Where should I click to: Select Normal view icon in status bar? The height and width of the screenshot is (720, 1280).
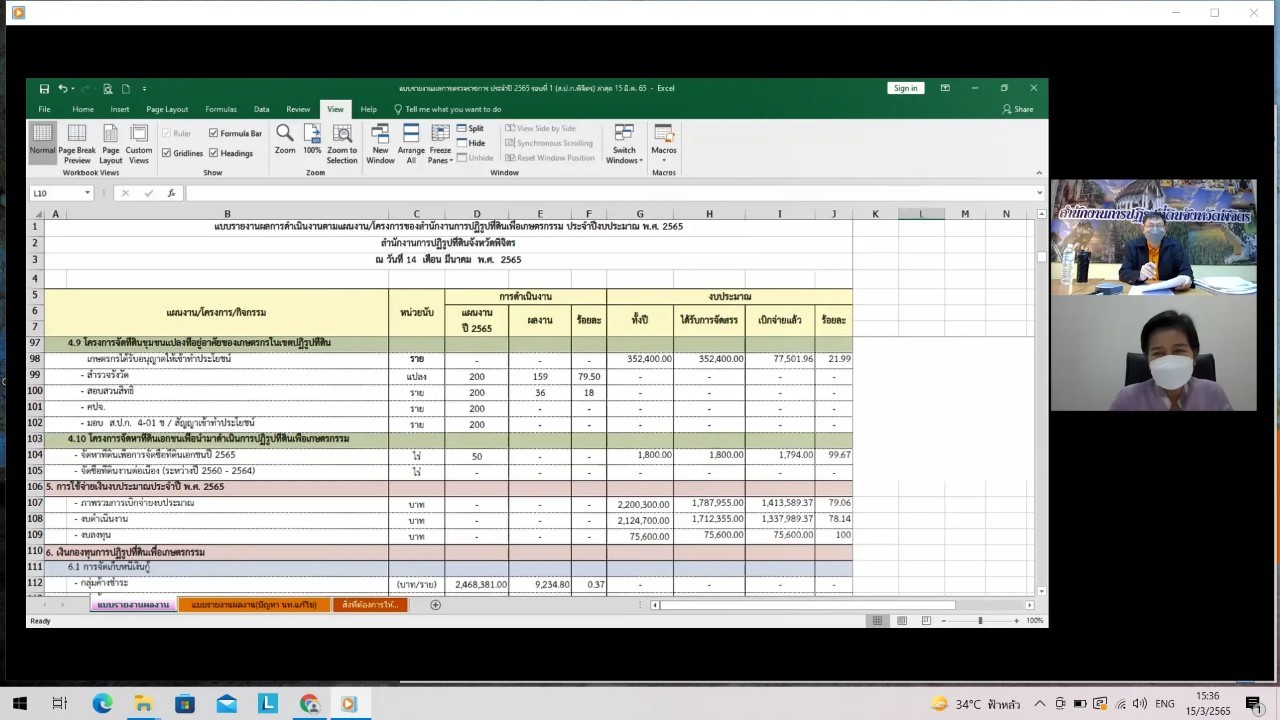pyautogui.click(x=878, y=621)
